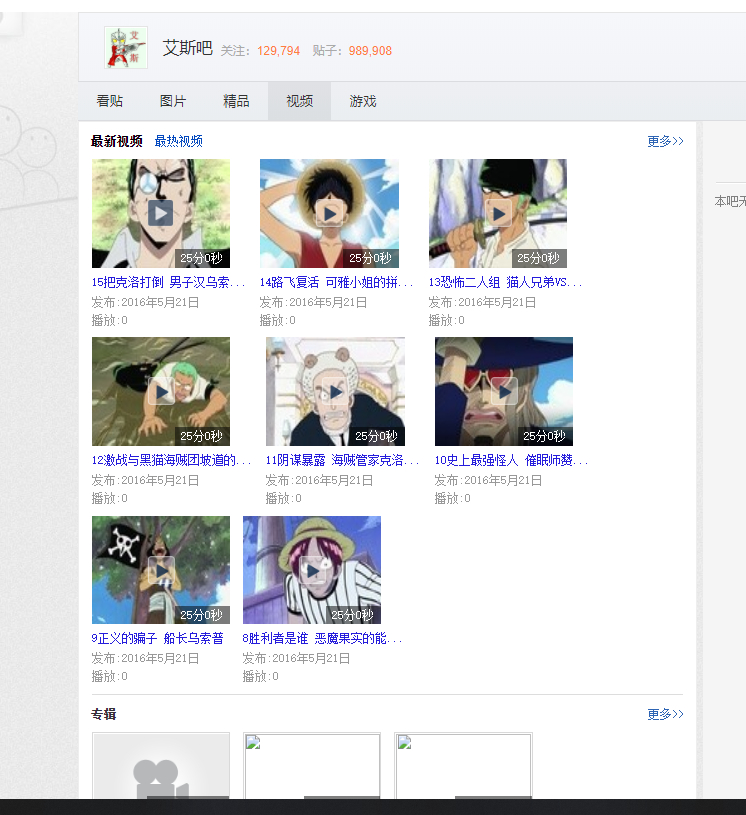The width and height of the screenshot is (746, 815).
Task: Open title link 11阴谋暴露 海贼管家克洛...
Action: tap(342, 461)
